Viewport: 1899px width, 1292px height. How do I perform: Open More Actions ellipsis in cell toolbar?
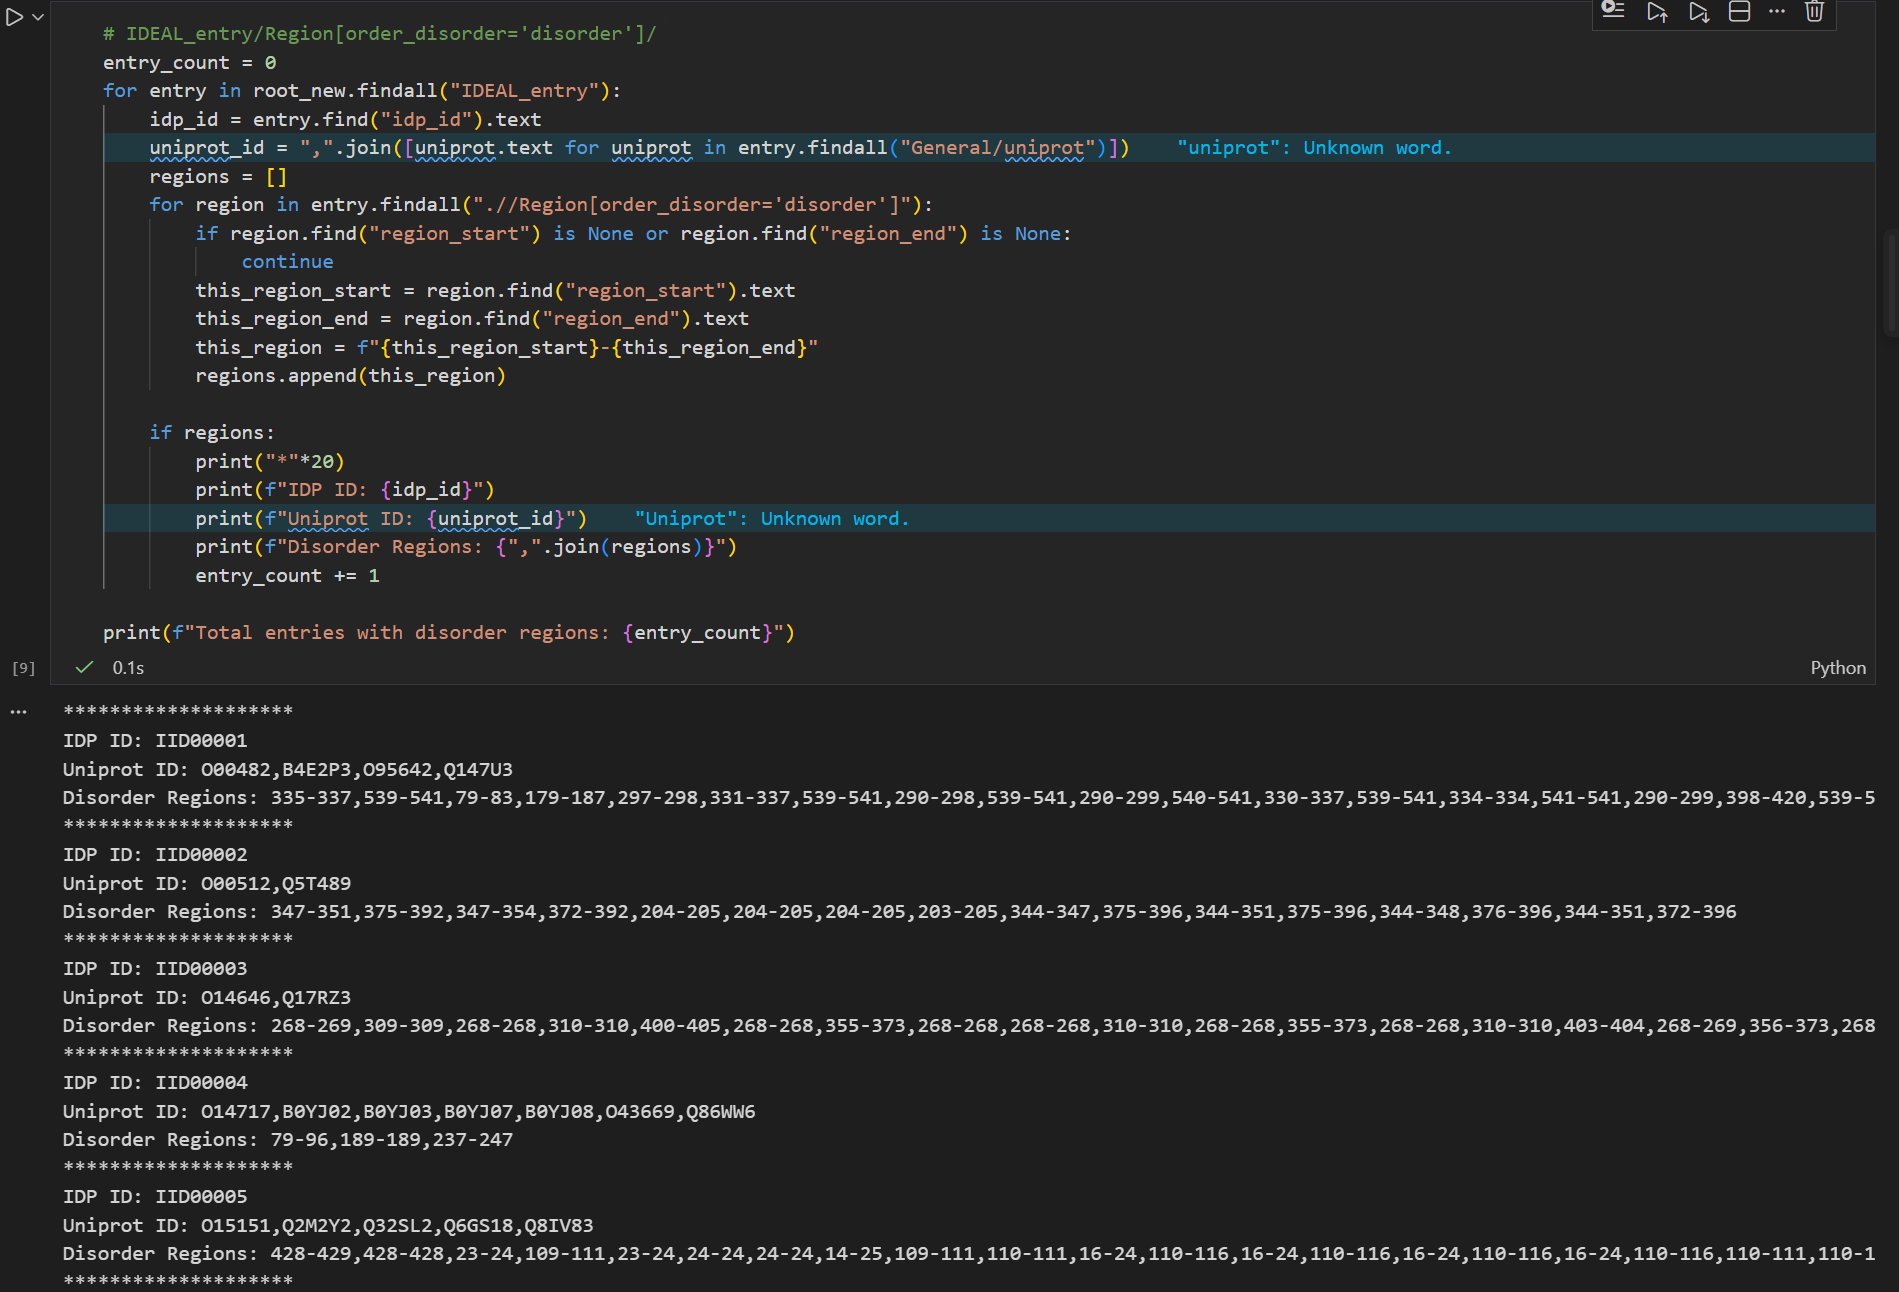(1777, 11)
